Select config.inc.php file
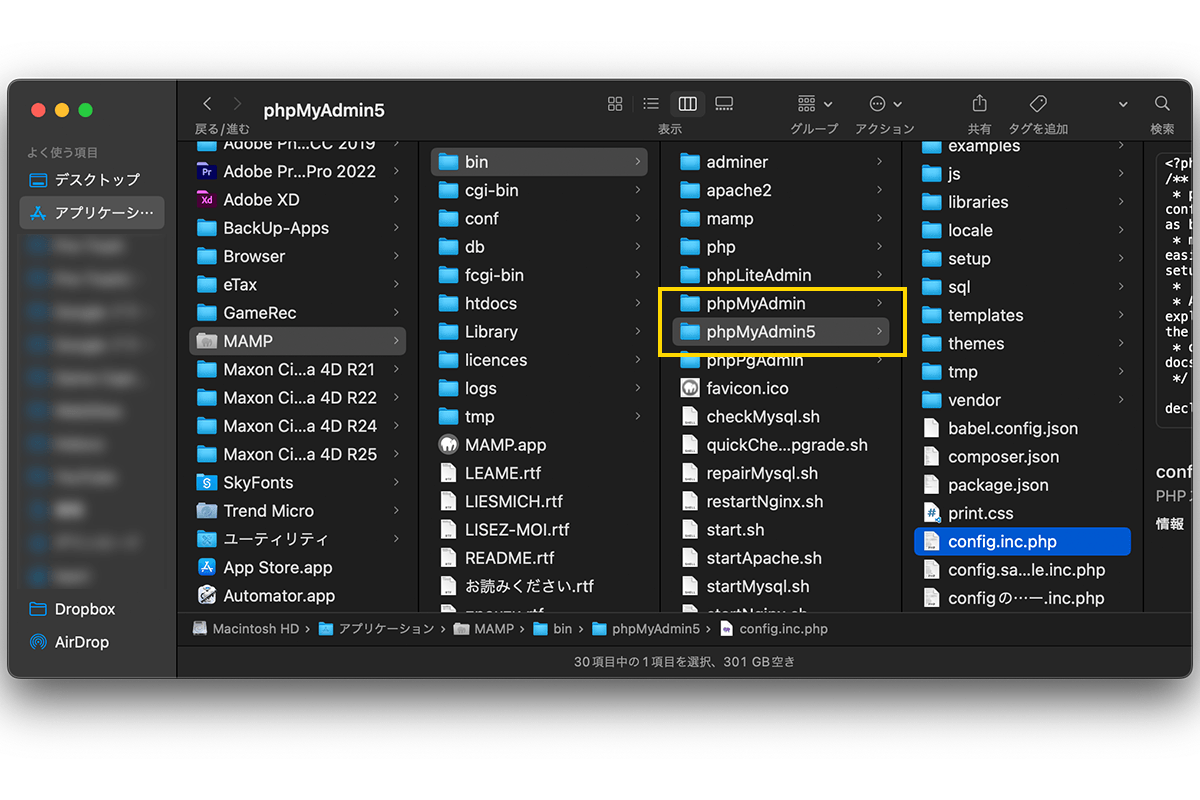1200x800 pixels. pos(1023,541)
